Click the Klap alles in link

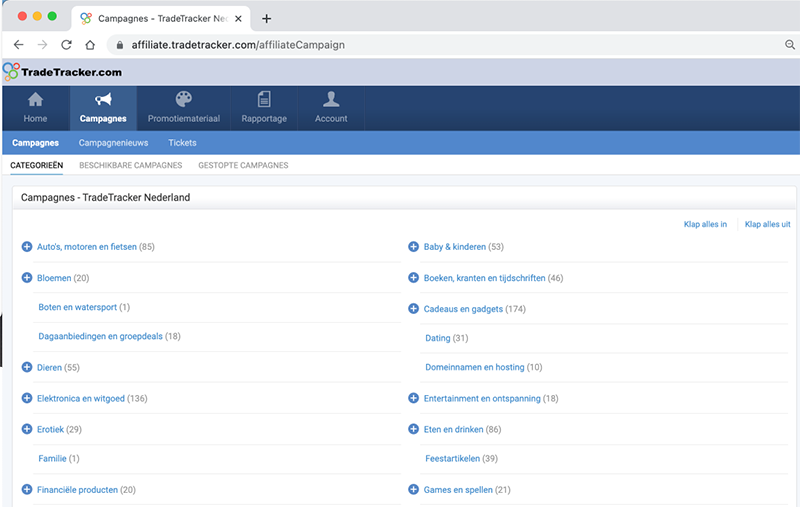click(705, 224)
